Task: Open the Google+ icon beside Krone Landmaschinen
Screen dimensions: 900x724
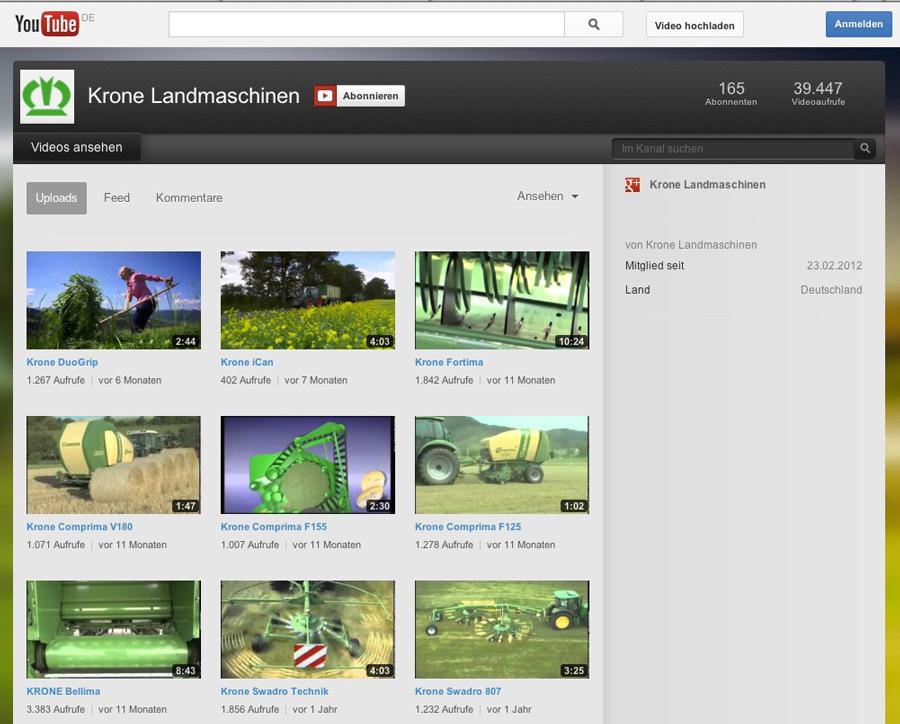Action: coord(632,185)
